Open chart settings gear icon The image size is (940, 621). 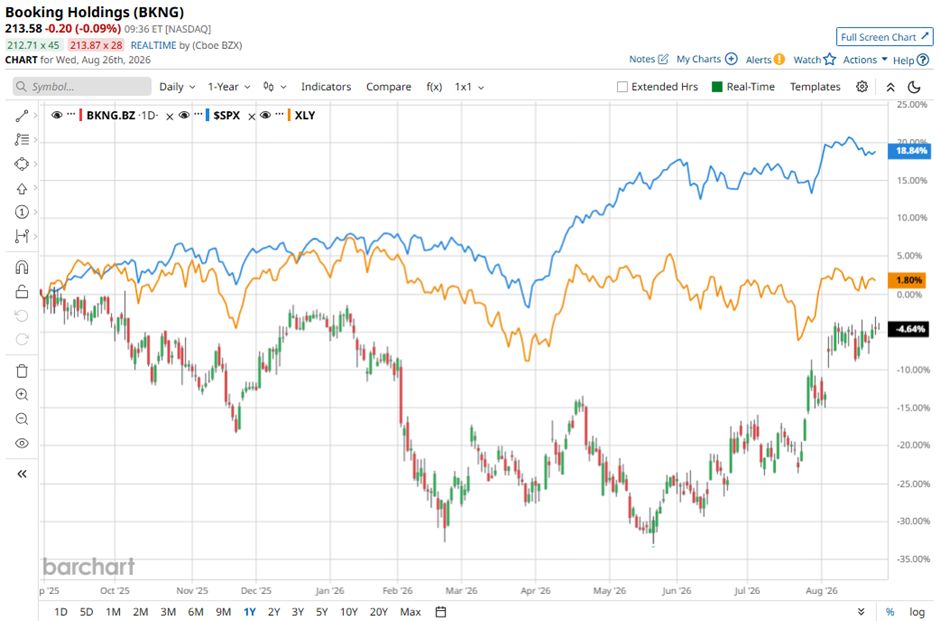click(861, 87)
